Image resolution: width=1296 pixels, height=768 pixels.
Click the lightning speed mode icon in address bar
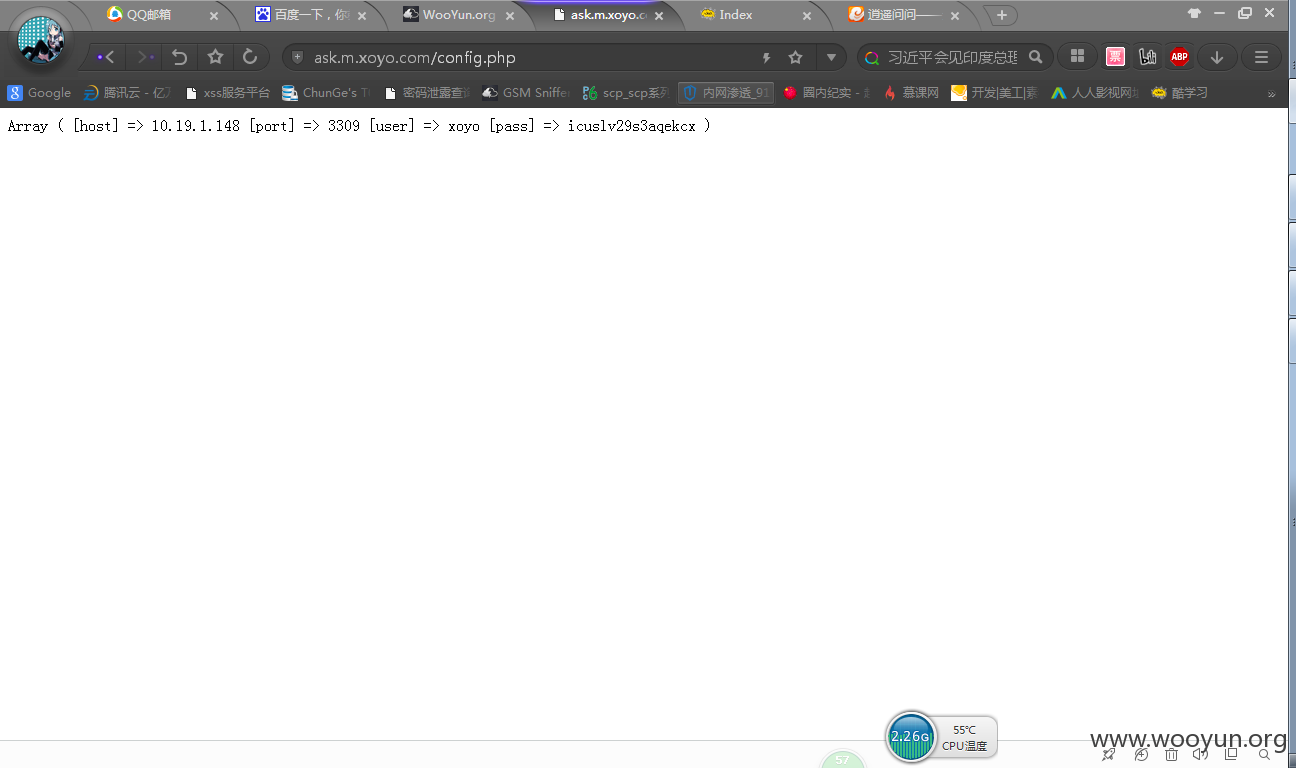point(767,58)
